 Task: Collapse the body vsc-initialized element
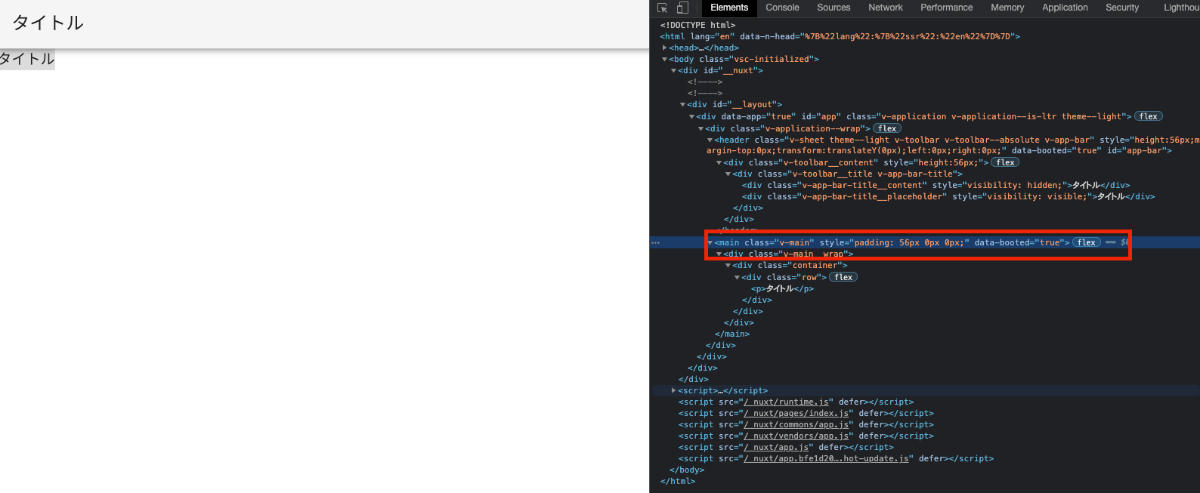pyautogui.click(x=664, y=59)
